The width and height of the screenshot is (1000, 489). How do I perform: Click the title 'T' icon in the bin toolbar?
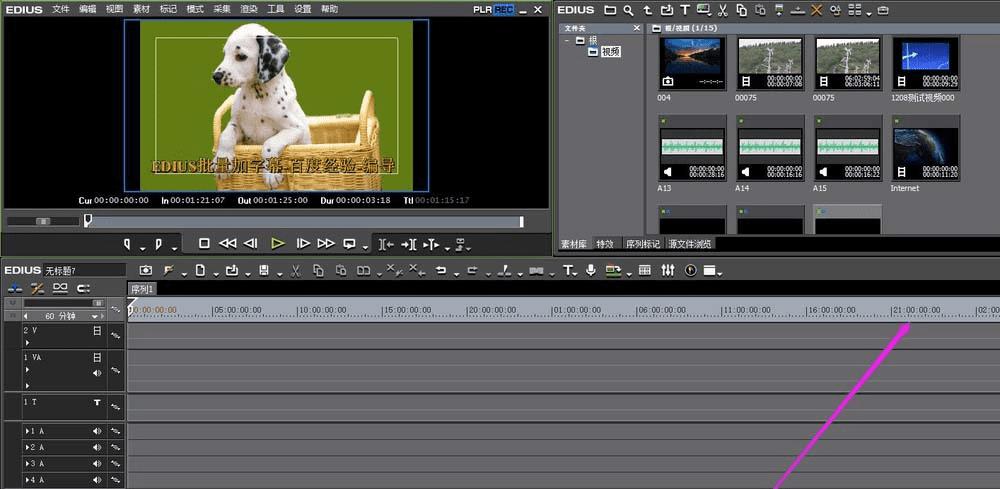point(685,10)
